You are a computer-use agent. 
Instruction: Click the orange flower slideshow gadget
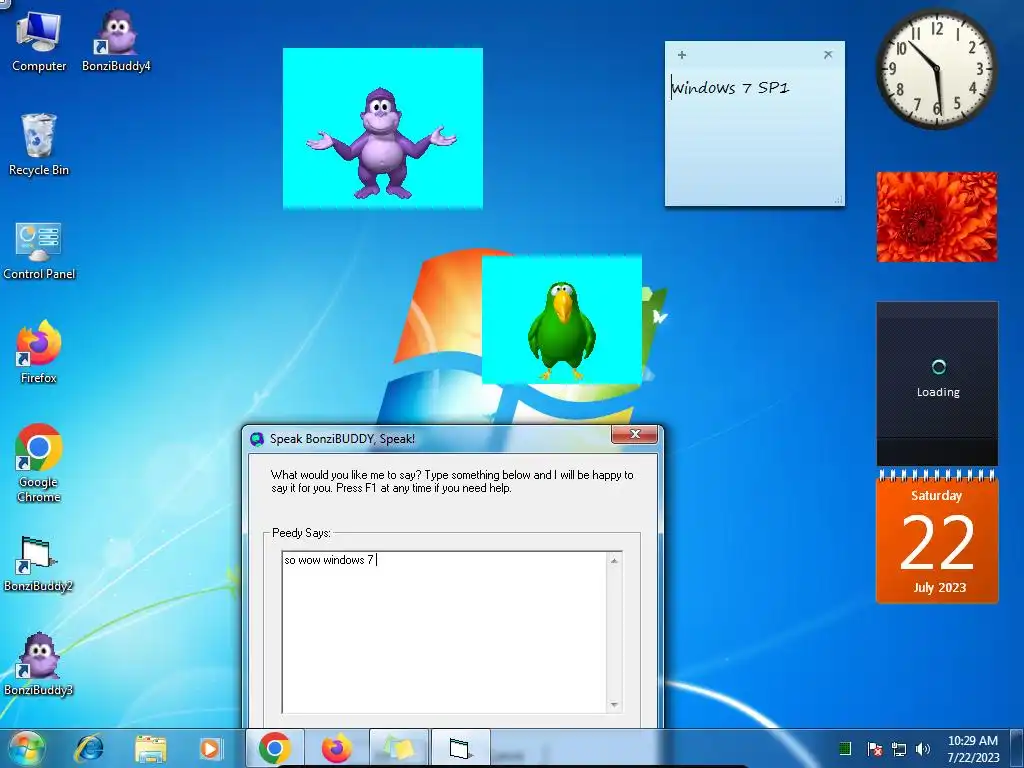[936, 217]
